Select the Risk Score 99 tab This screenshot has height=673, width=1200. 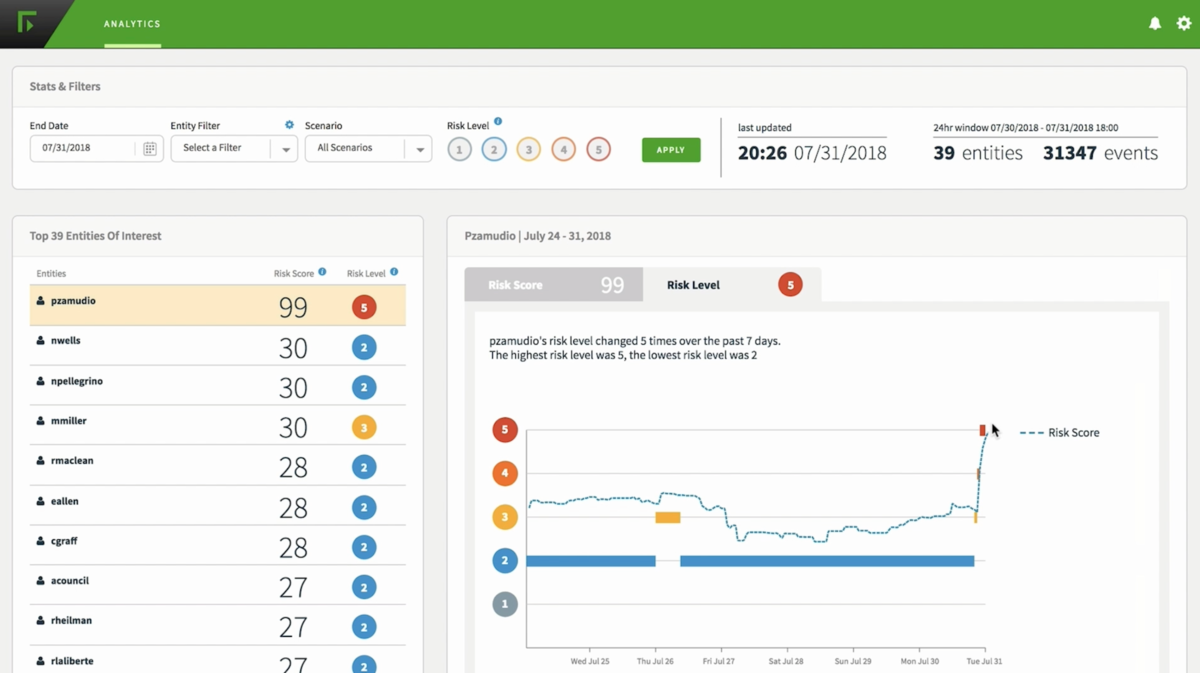point(554,285)
